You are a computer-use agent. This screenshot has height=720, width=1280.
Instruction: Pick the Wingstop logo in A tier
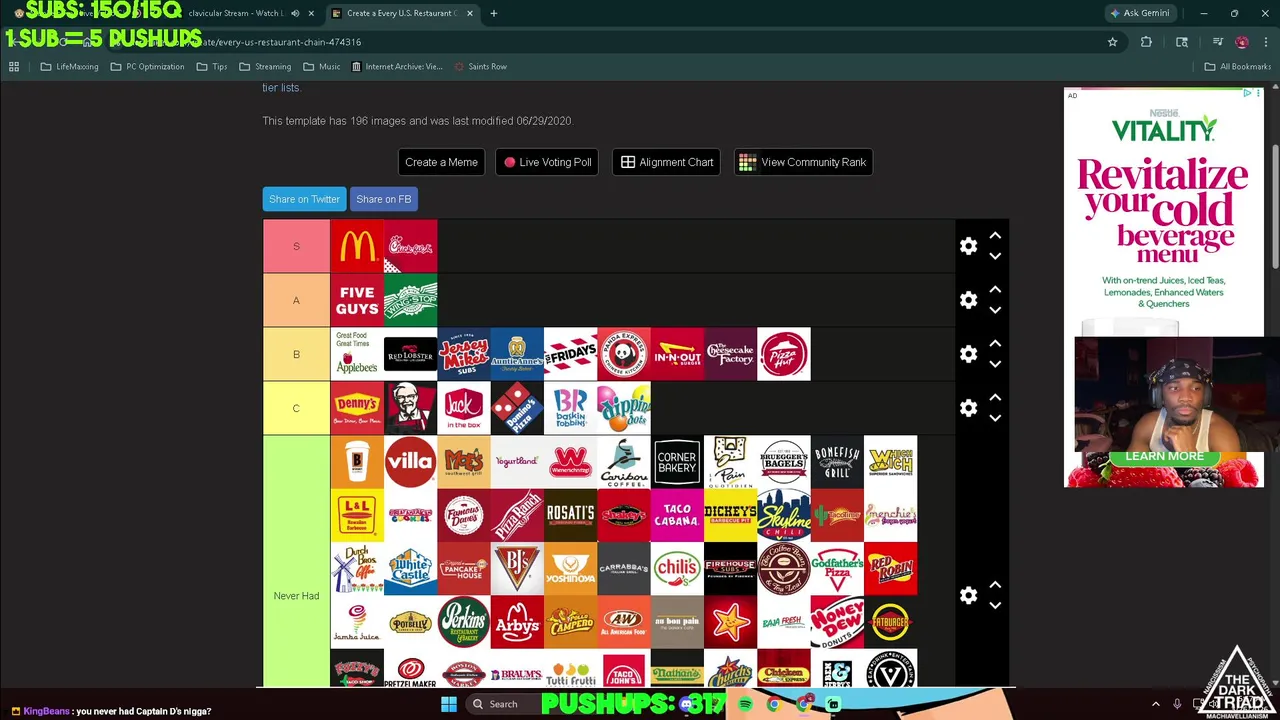(x=411, y=300)
